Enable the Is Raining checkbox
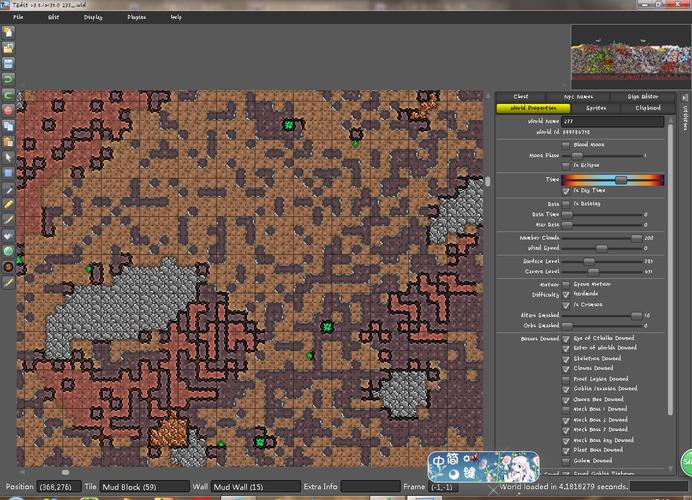 pyautogui.click(x=566, y=204)
